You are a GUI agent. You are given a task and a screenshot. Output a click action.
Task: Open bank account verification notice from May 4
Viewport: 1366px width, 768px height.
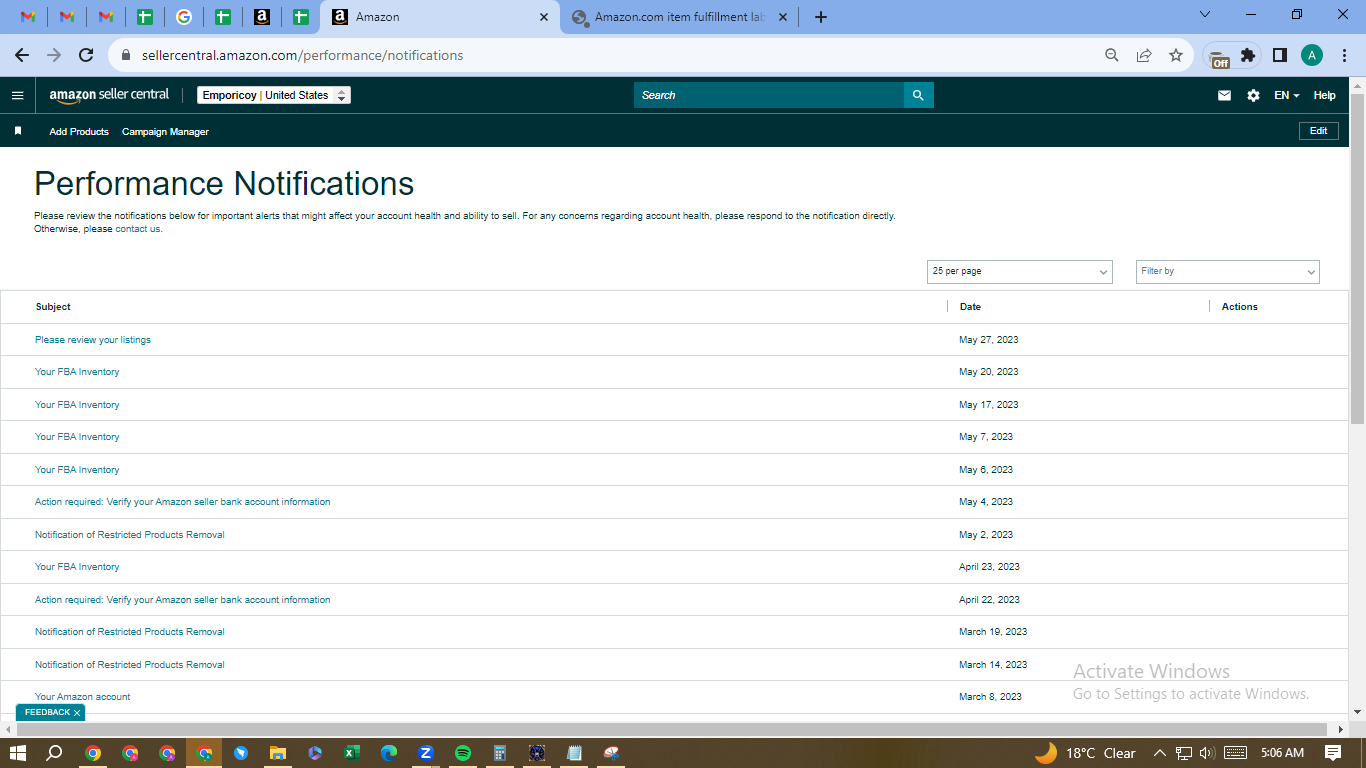click(182, 502)
